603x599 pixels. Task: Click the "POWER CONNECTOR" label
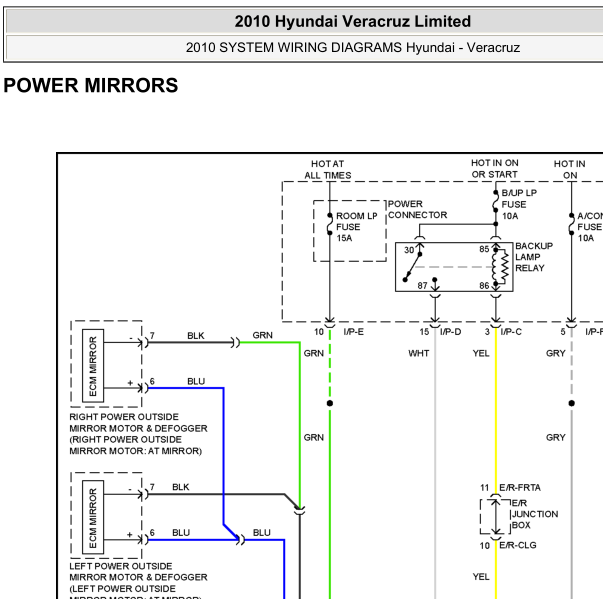417,210
